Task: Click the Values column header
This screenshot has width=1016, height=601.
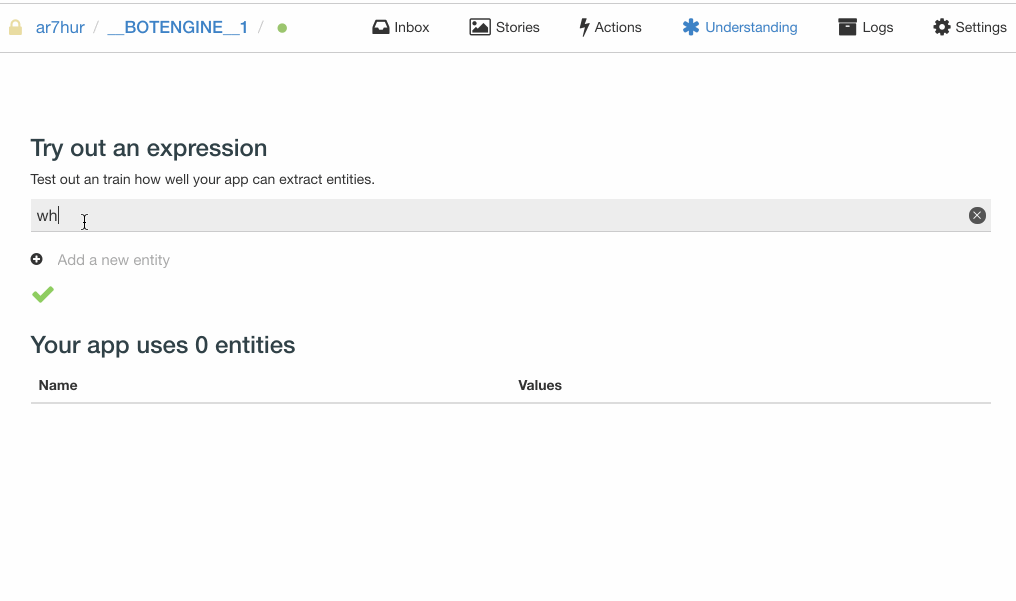Action: [x=540, y=385]
